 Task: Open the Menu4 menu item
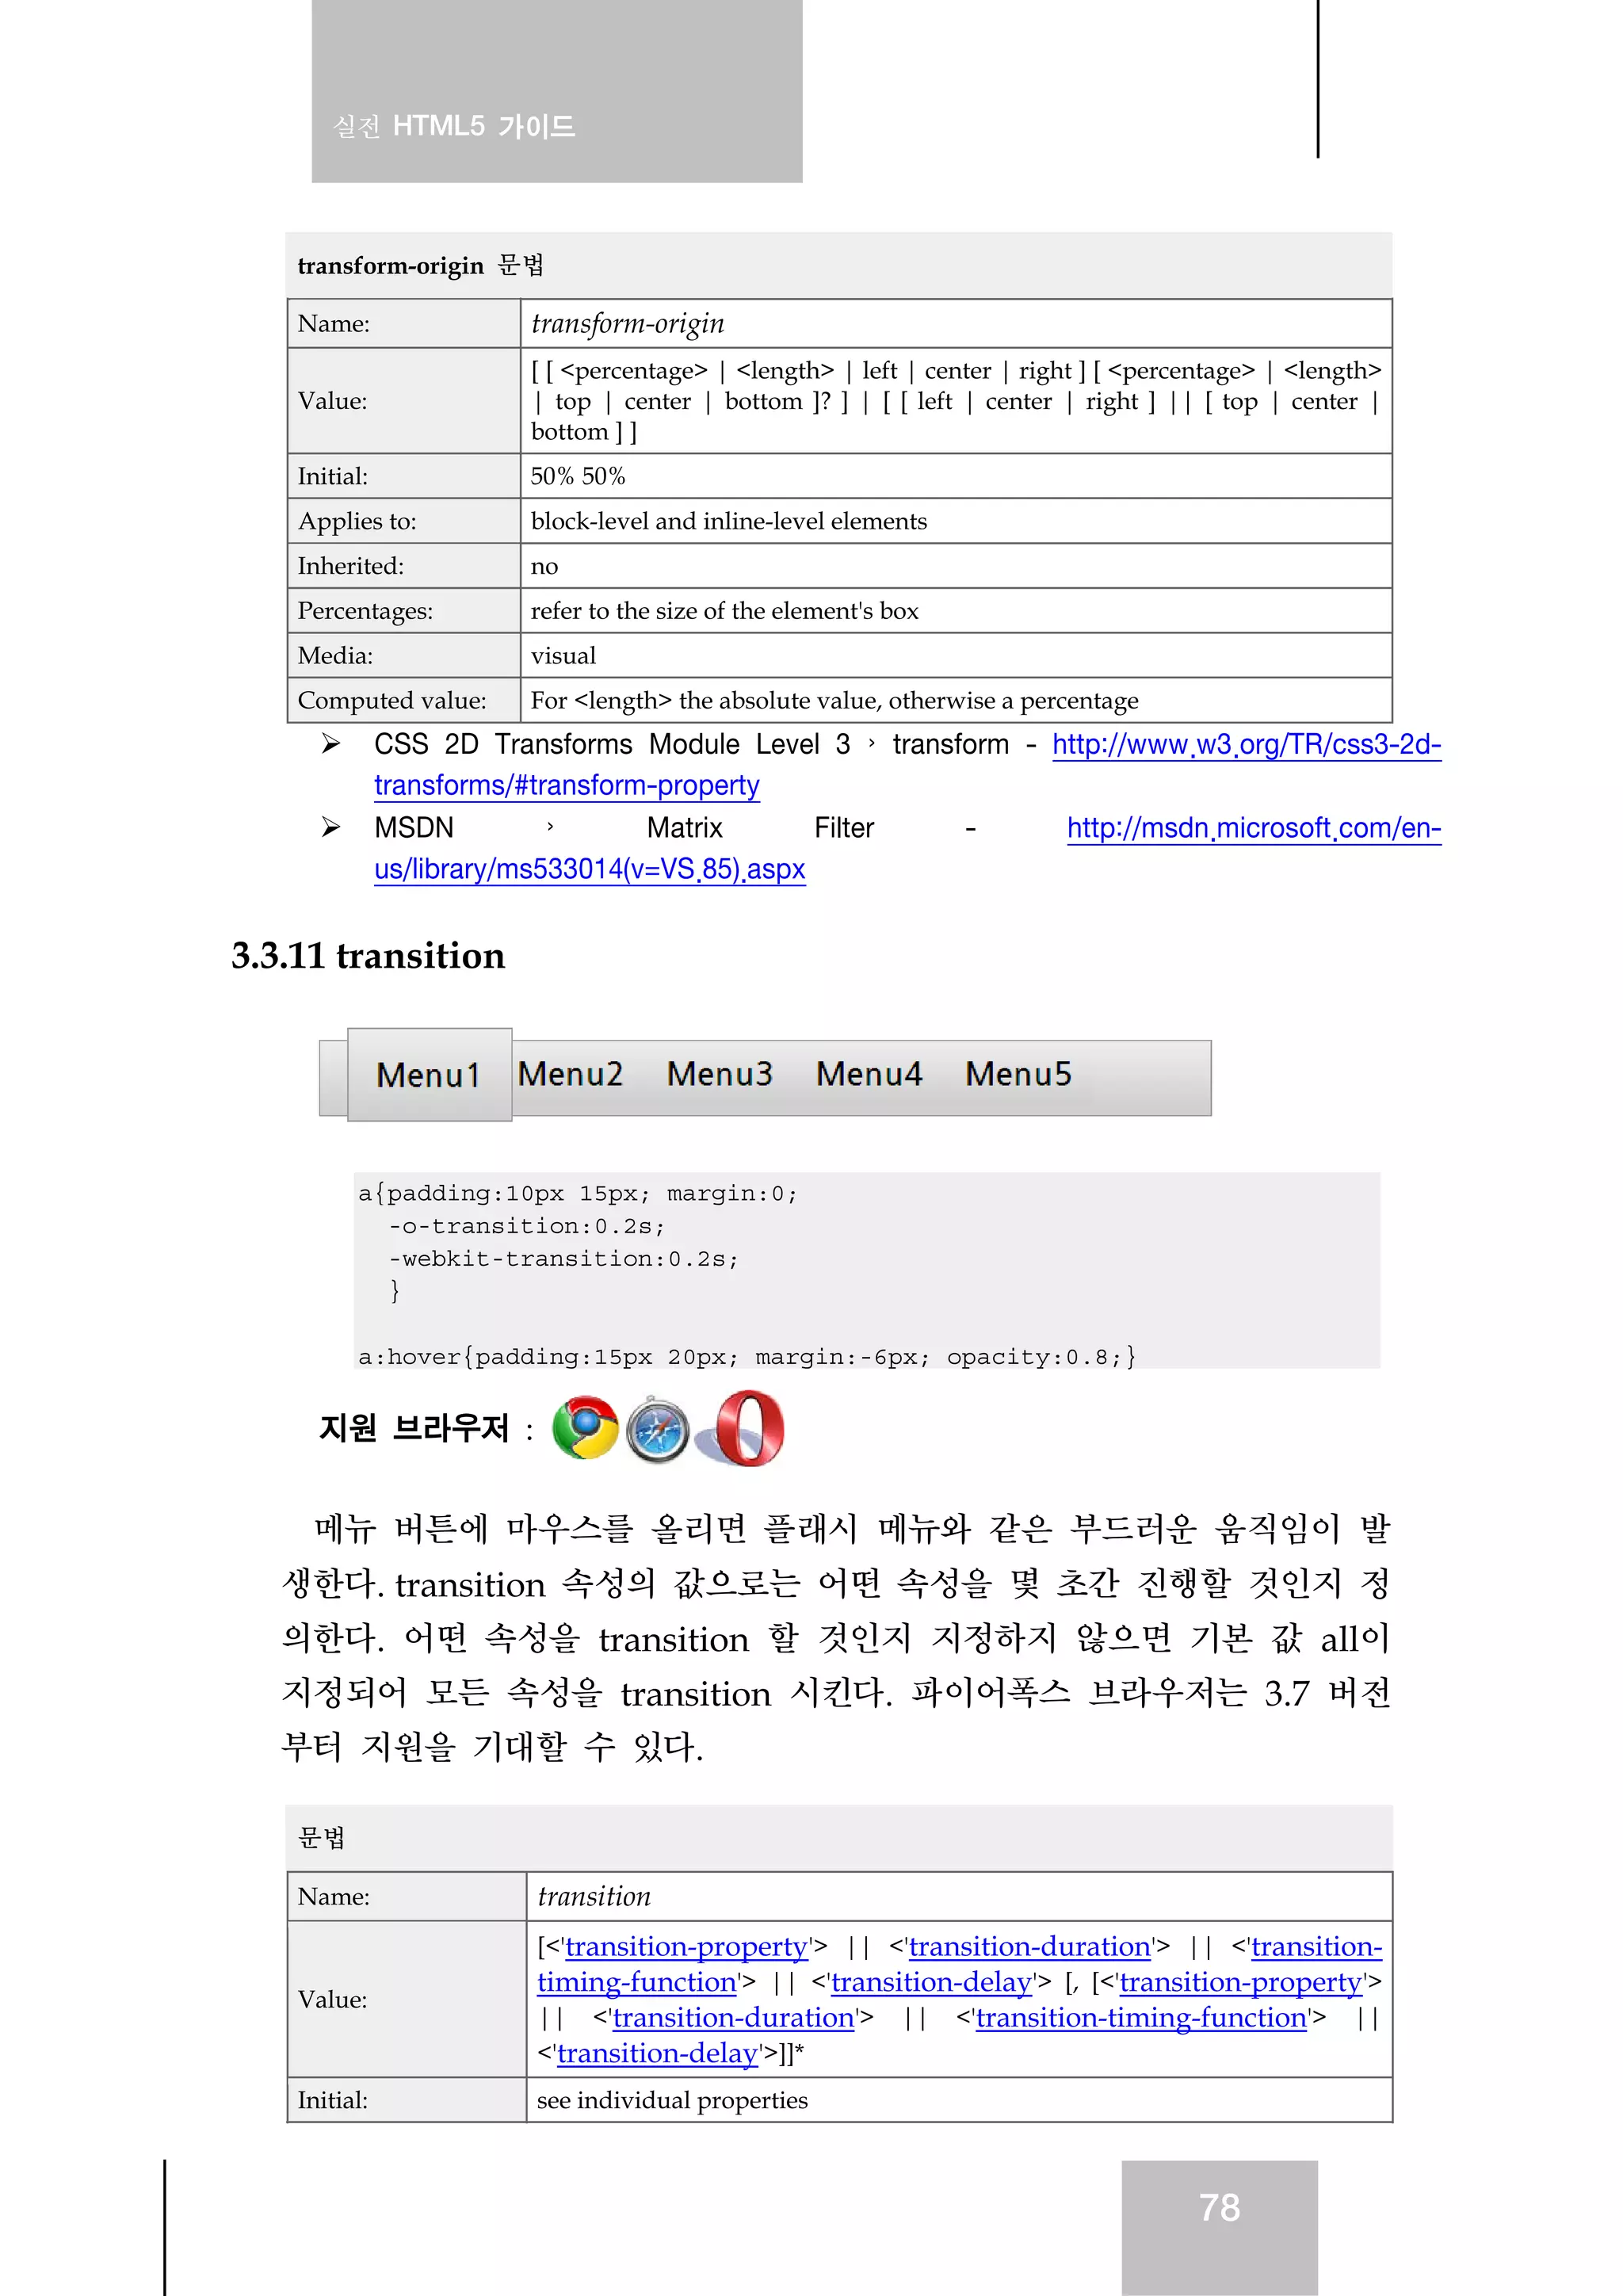click(x=868, y=1074)
